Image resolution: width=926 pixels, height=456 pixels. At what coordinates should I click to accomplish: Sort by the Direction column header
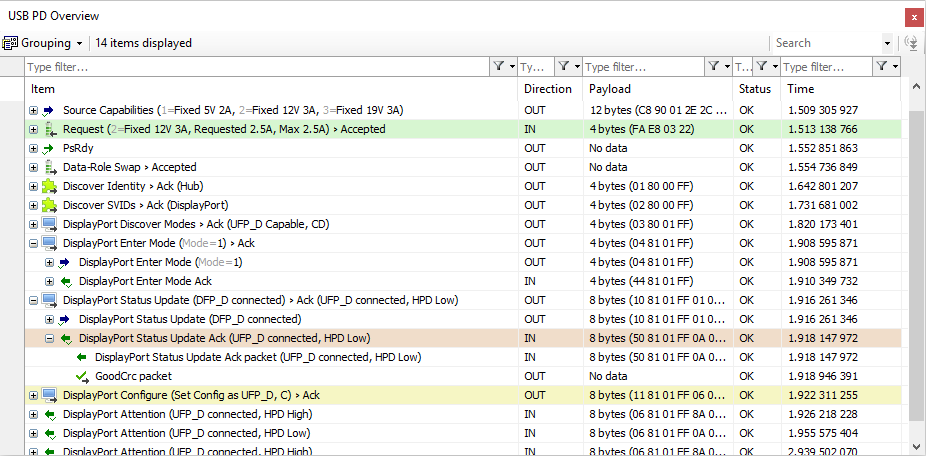[x=548, y=89]
